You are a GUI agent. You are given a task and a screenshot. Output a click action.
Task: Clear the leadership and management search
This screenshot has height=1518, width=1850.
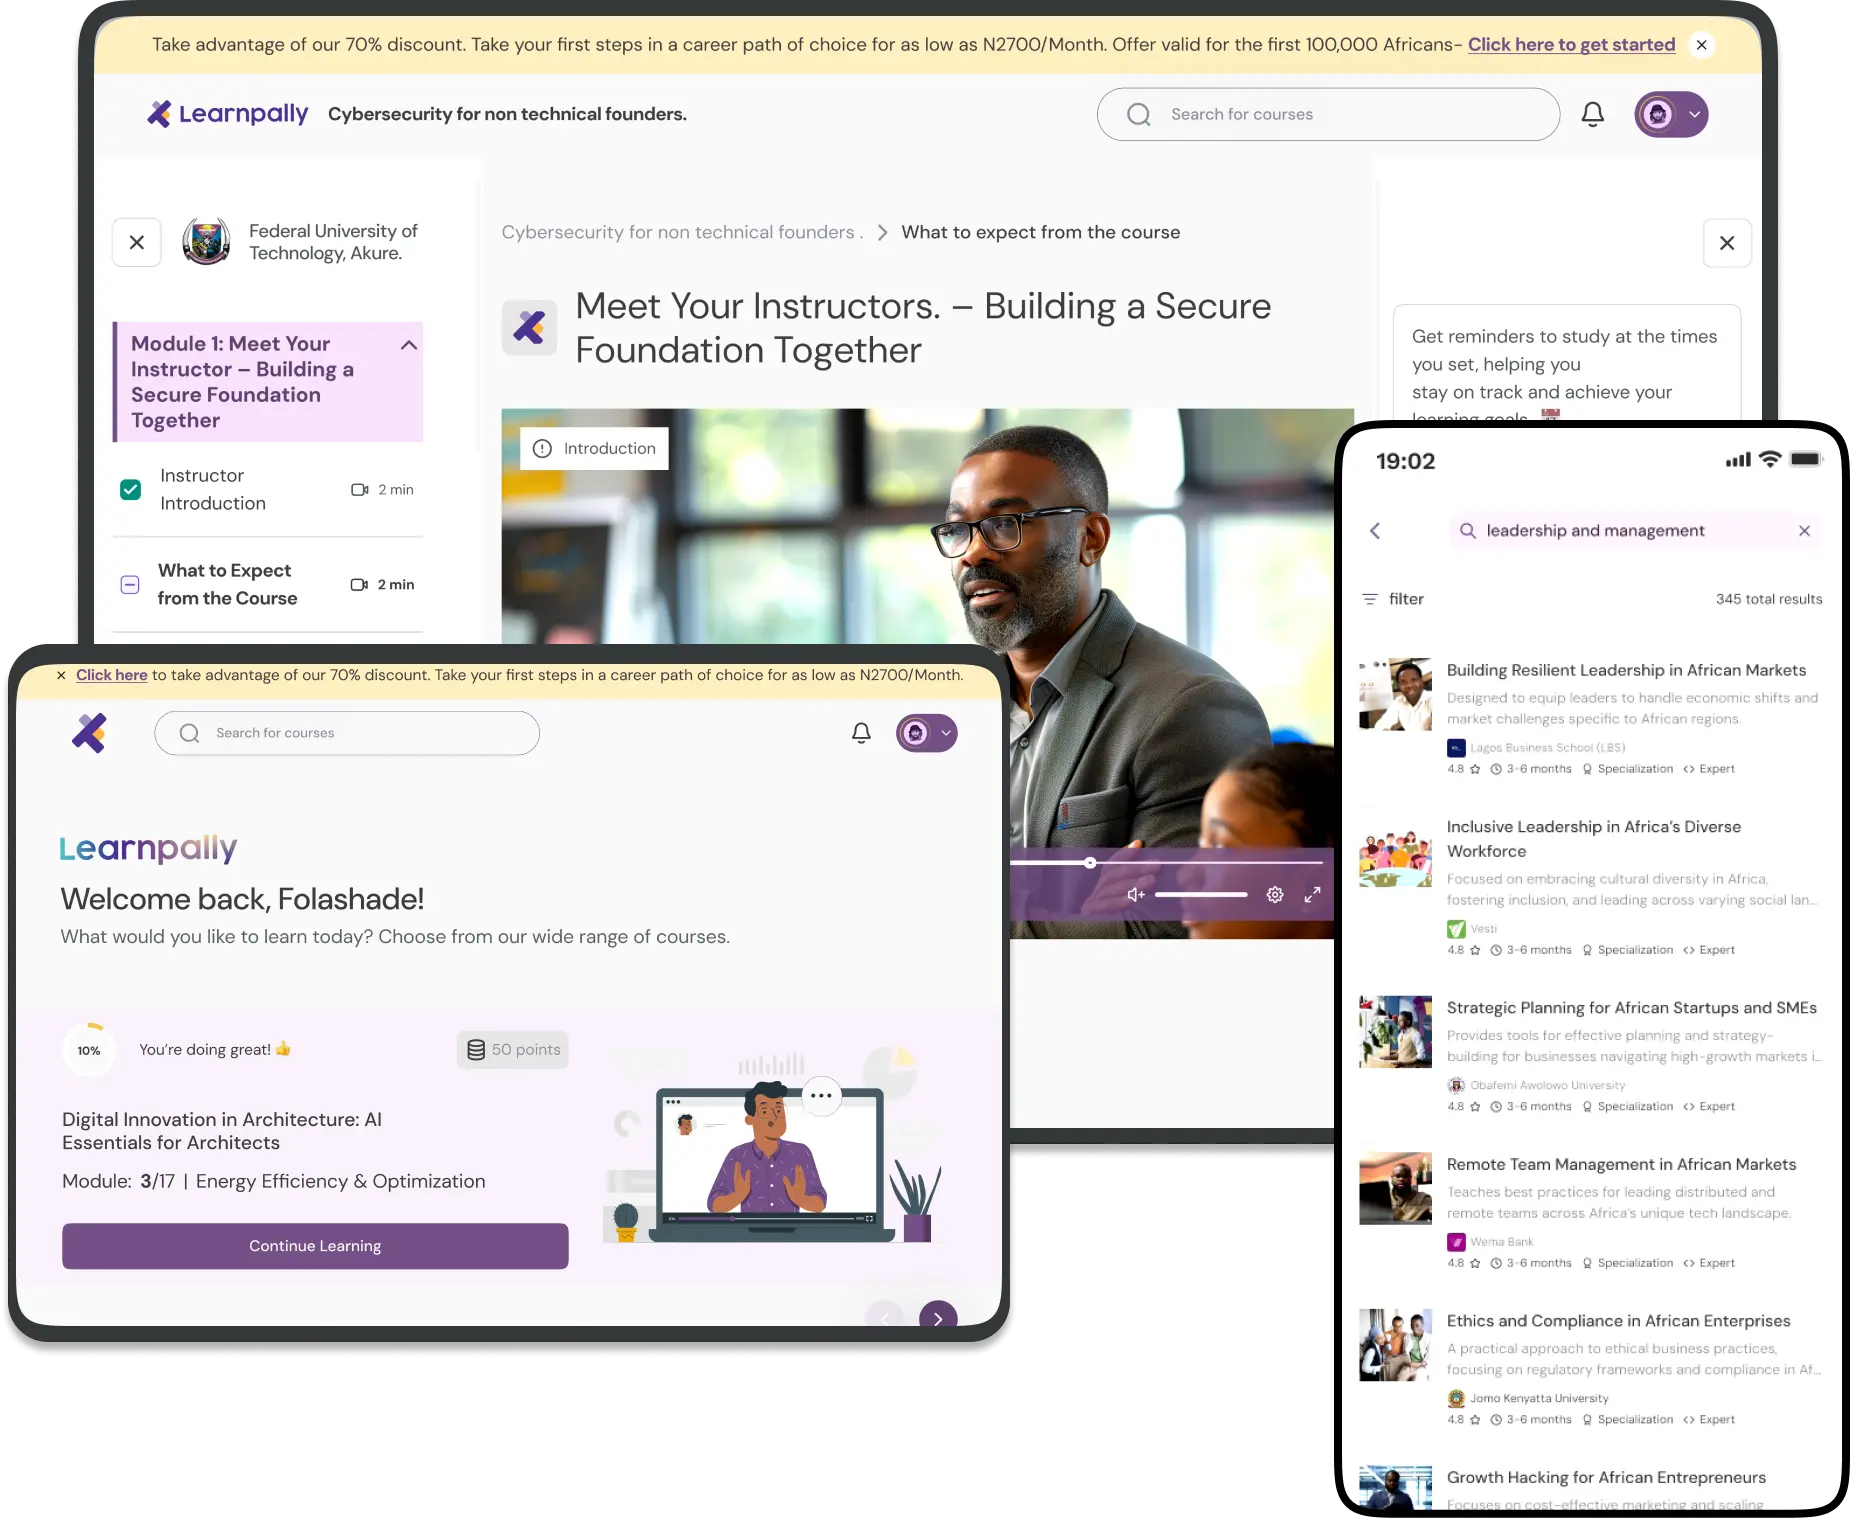1804,531
